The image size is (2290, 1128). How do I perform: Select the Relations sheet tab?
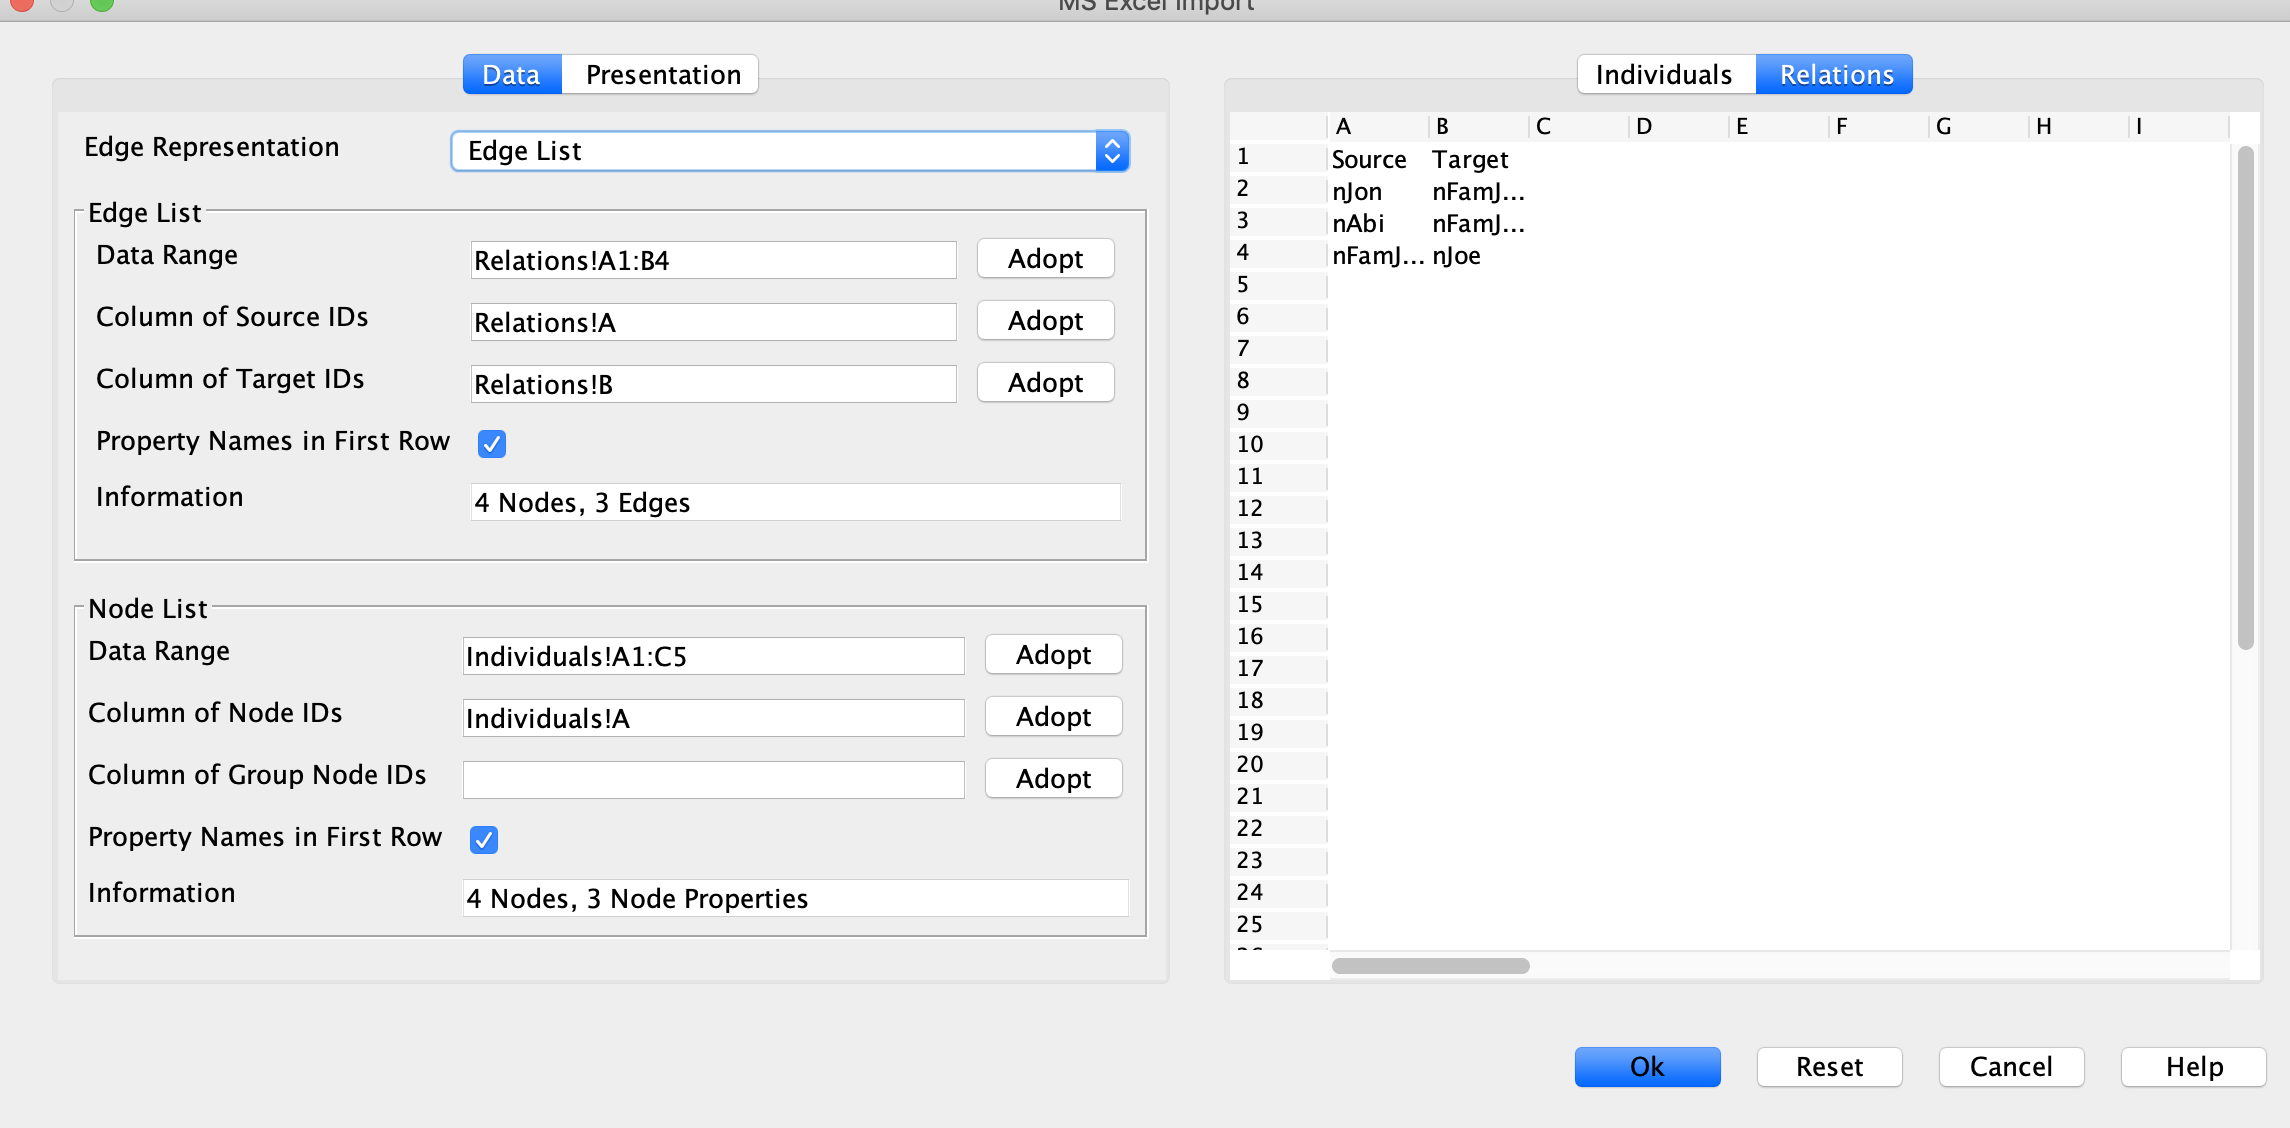pos(1835,75)
